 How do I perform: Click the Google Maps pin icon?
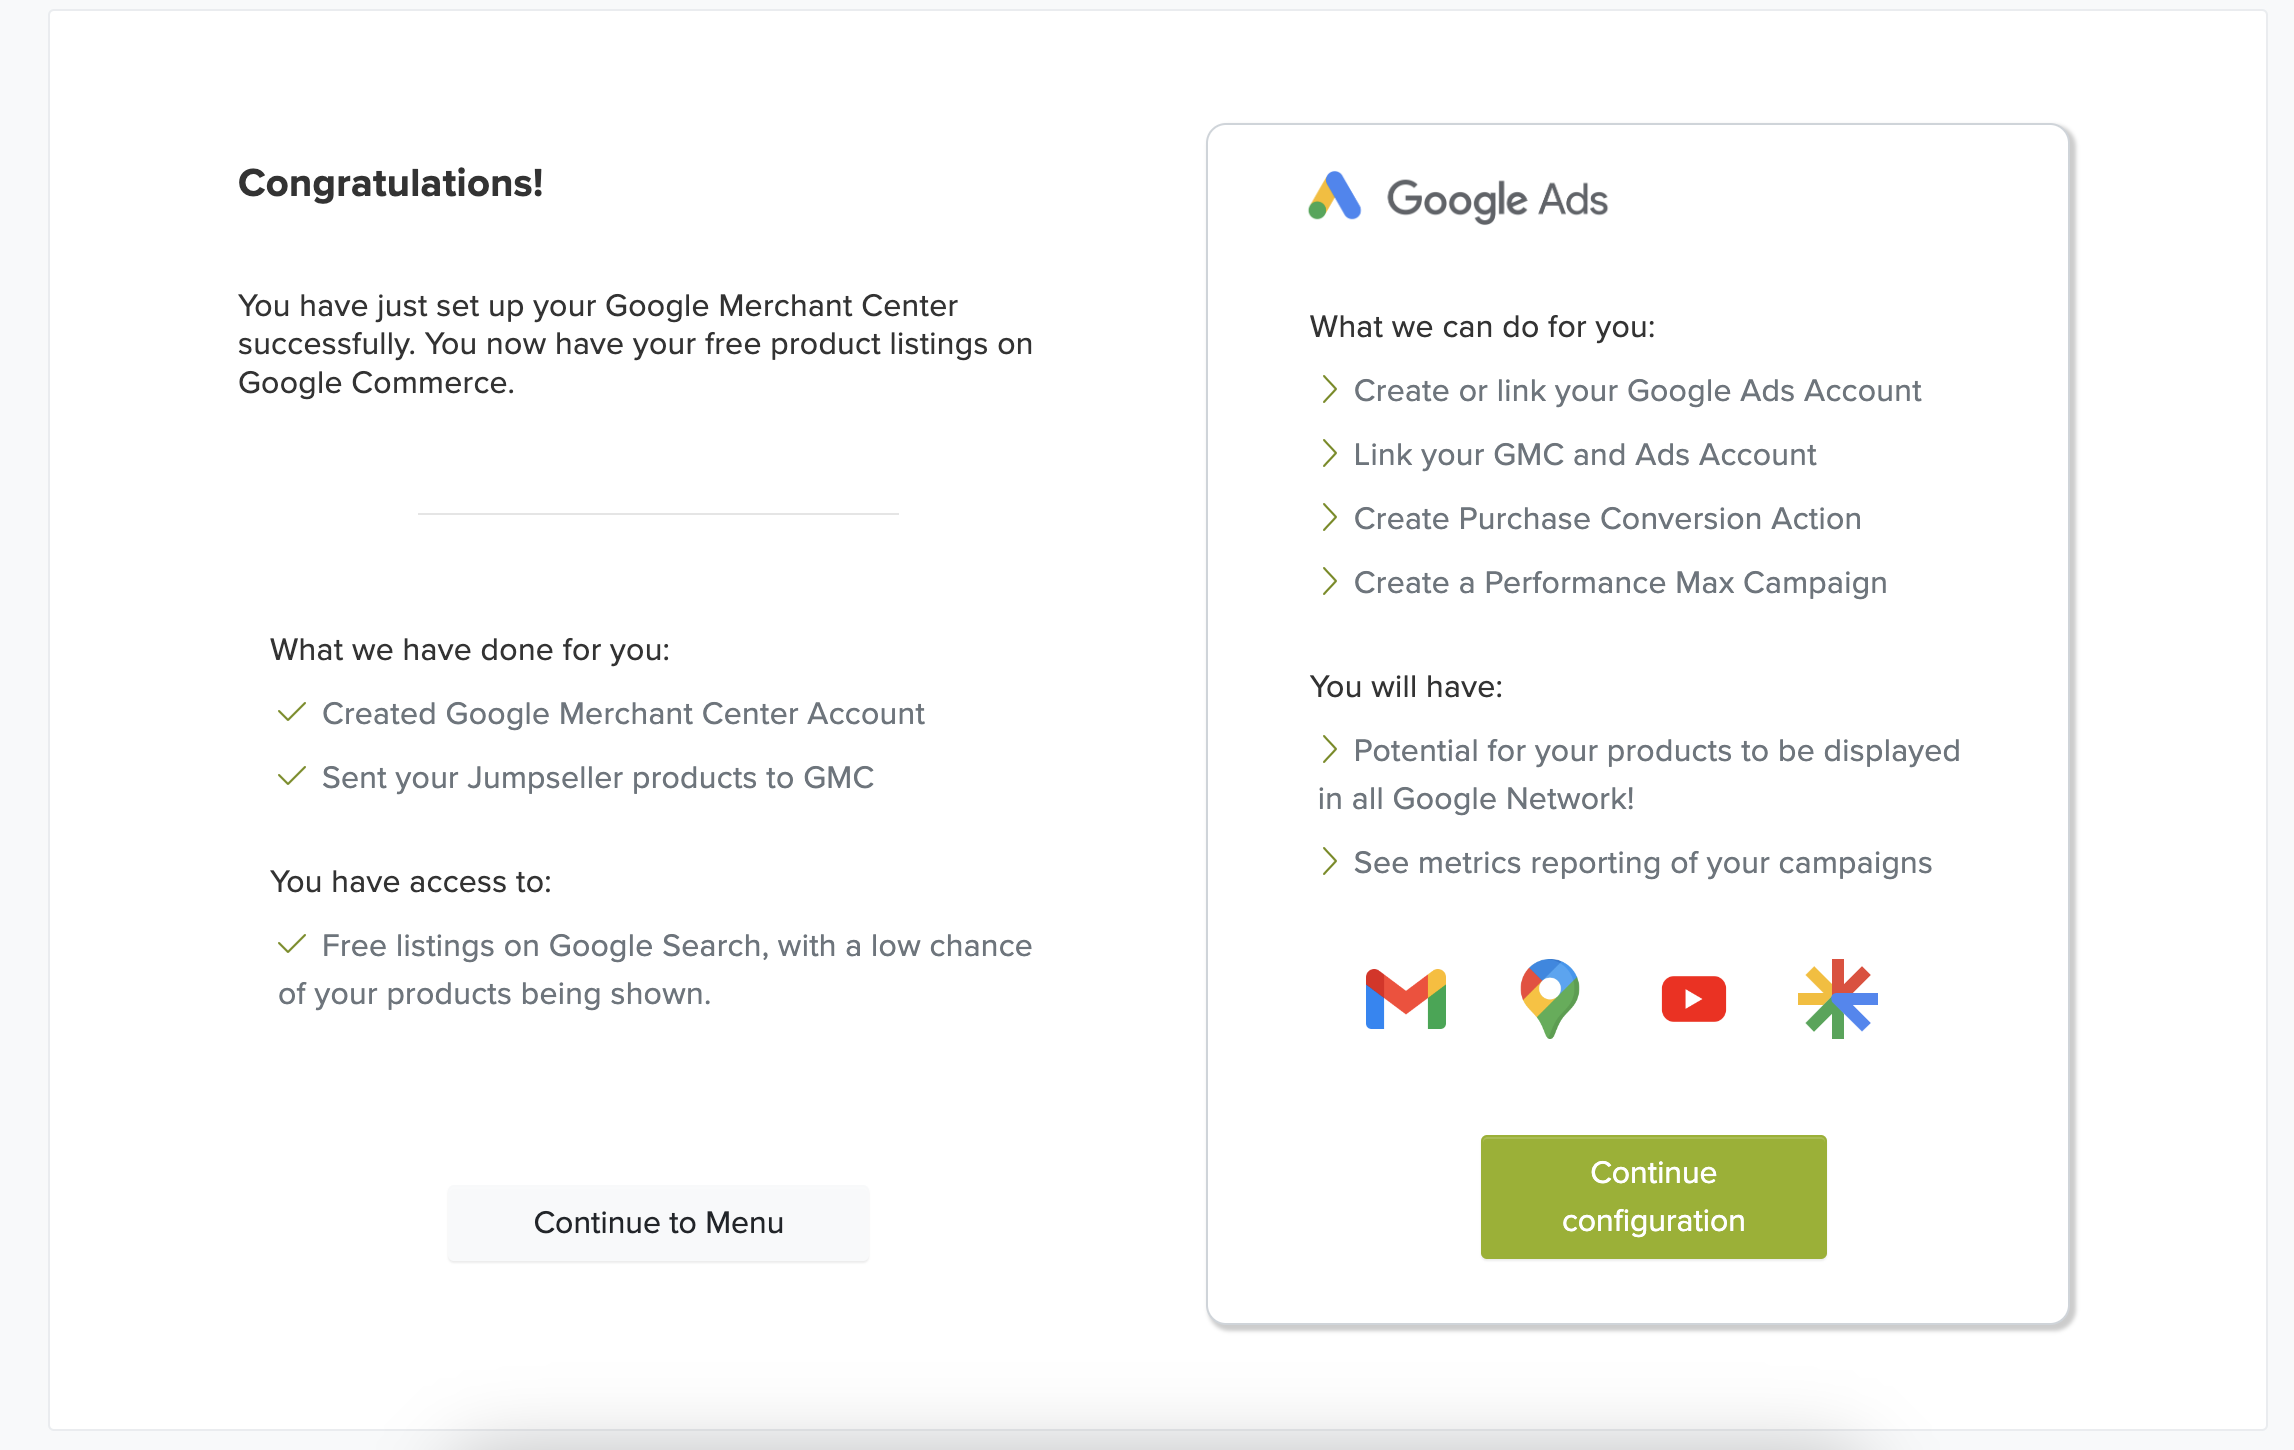tap(1549, 998)
